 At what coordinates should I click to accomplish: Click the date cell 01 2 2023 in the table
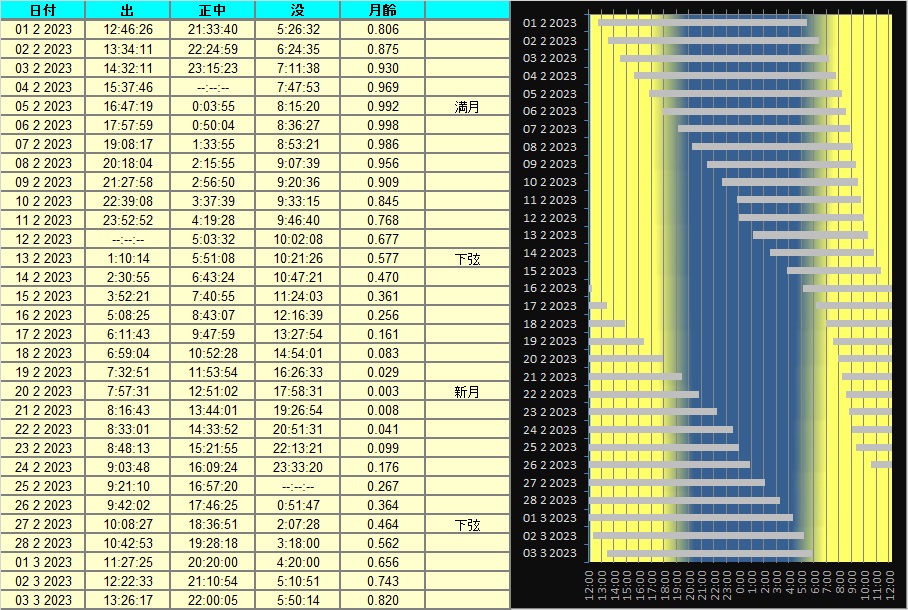tap(43, 30)
